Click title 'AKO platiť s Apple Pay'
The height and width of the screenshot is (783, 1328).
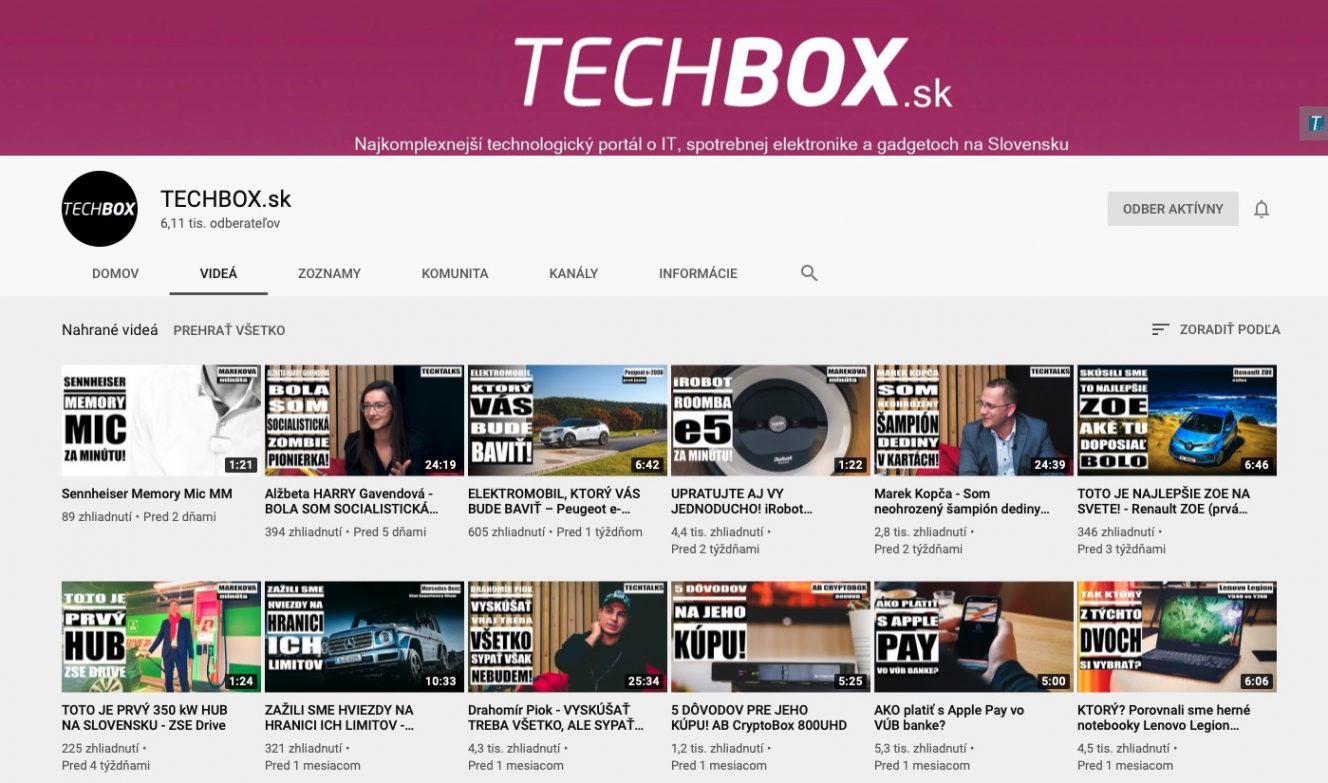pos(949,718)
